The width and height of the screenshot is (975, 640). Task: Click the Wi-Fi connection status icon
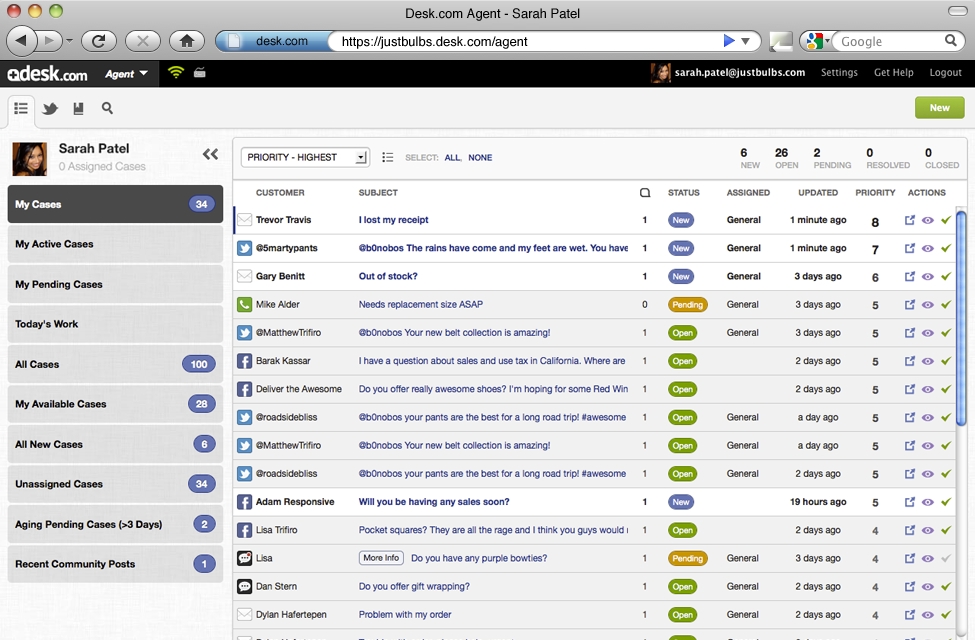point(176,73)
